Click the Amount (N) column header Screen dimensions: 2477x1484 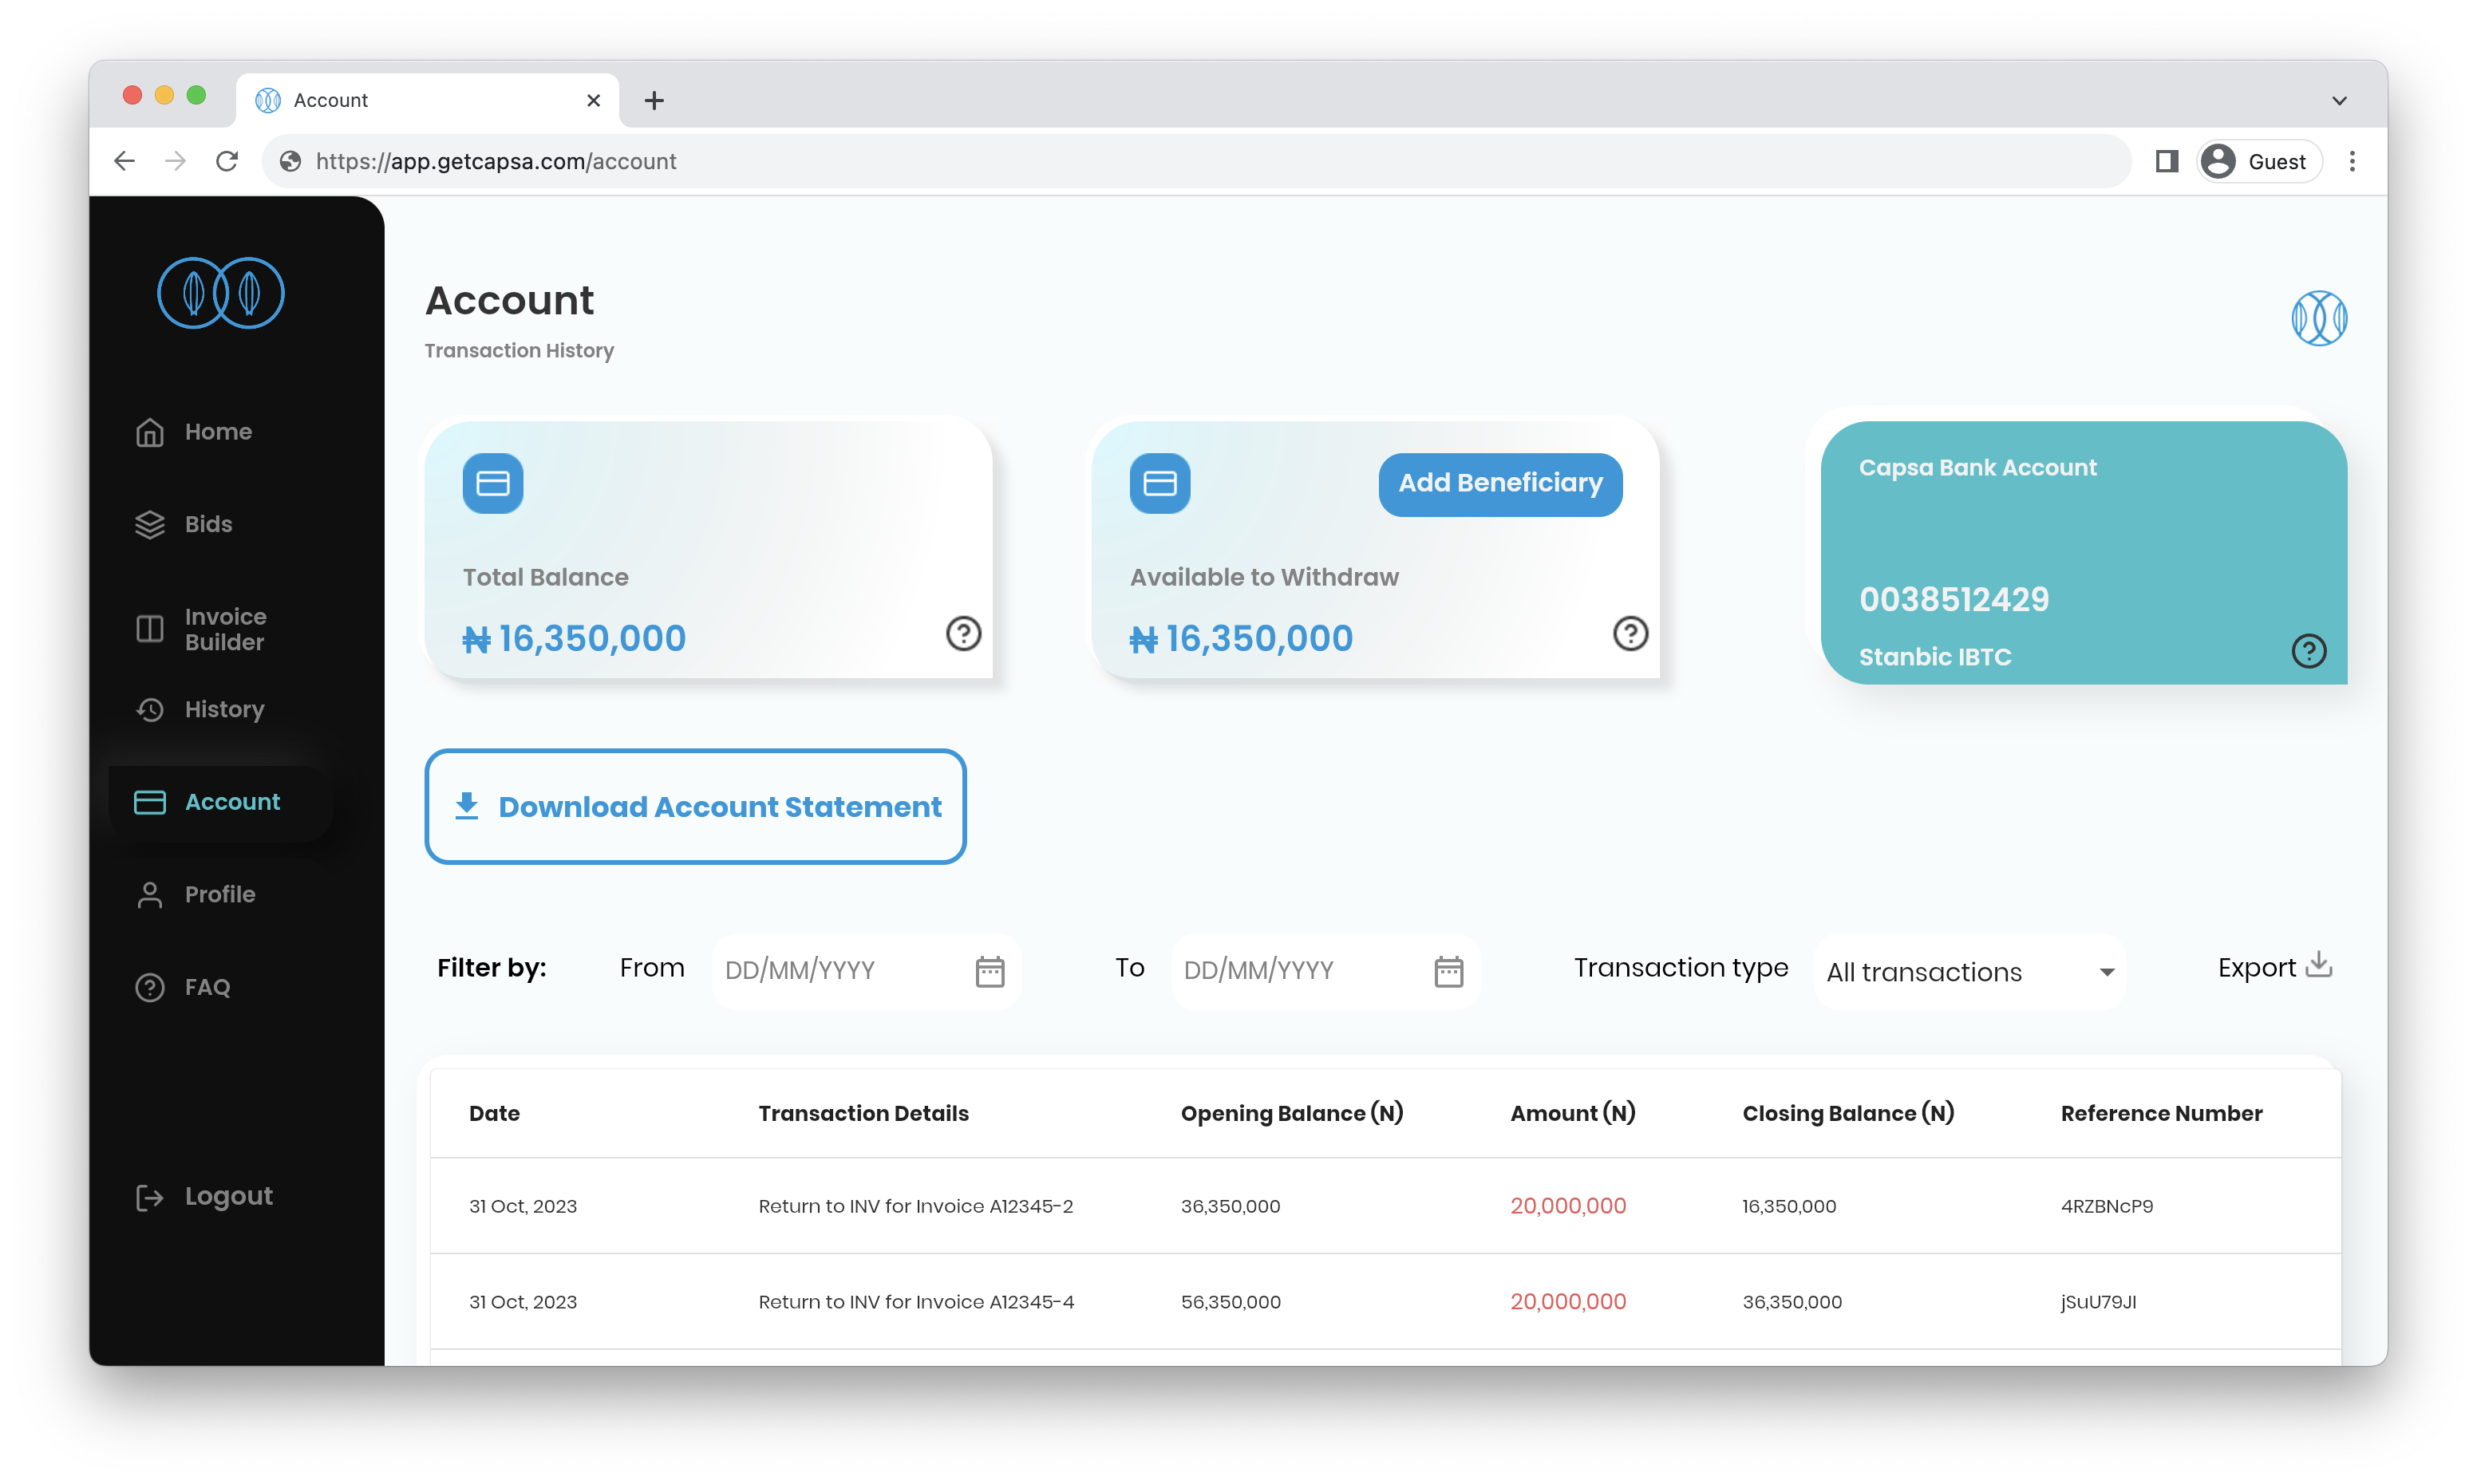click(1572, 1113)
